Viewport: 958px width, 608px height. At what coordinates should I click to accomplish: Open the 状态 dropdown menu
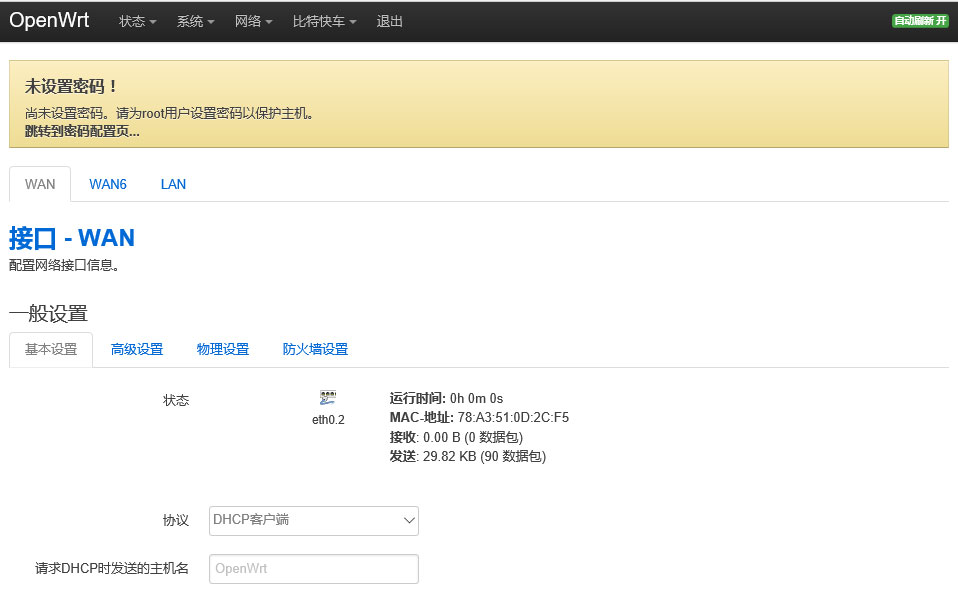(137, 21)
